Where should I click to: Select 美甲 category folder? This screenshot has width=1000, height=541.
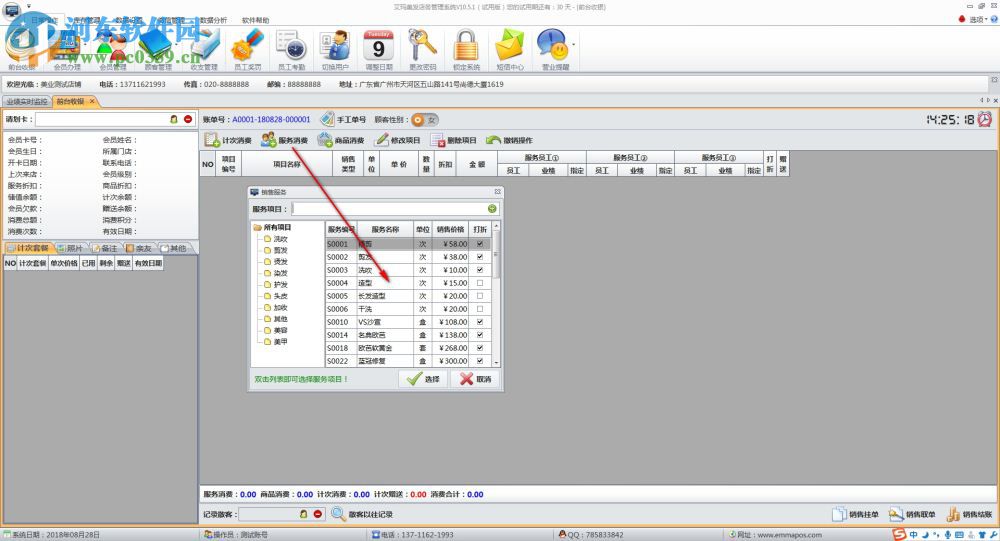[276, 342]
